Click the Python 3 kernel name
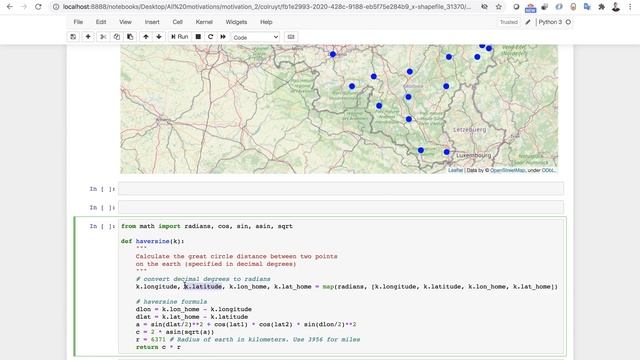Viewport: 640px width, 360px height. click(550, 22)
